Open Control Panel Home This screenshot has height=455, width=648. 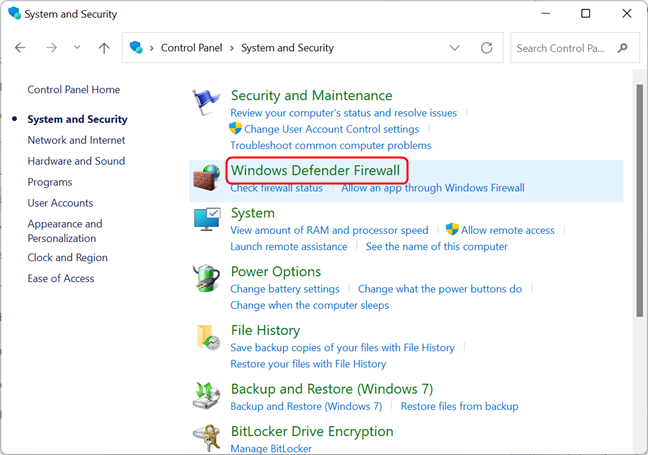74,90
